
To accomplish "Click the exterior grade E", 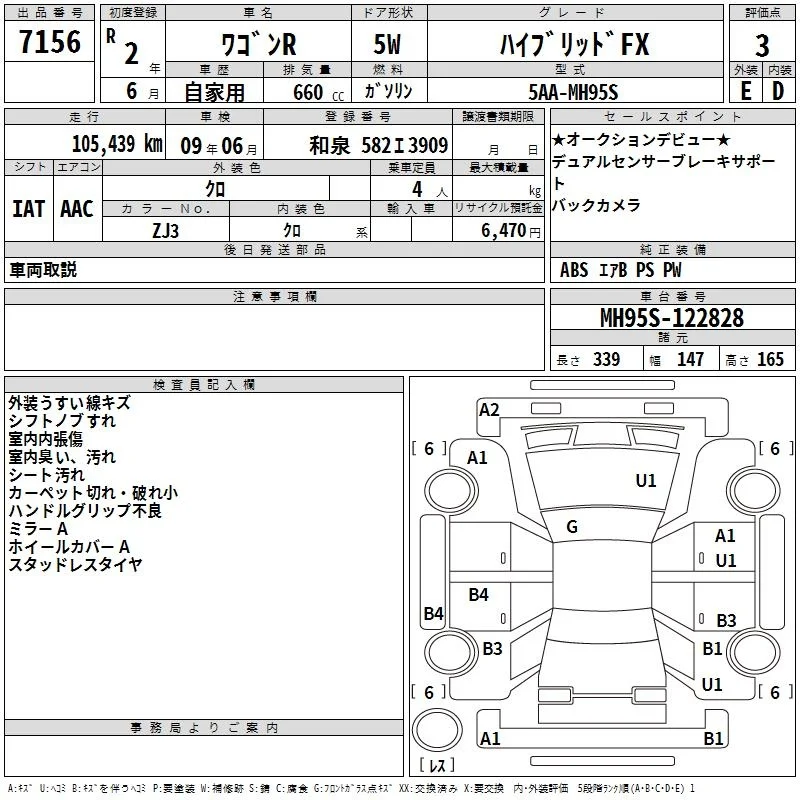I will tap(745, 91).
